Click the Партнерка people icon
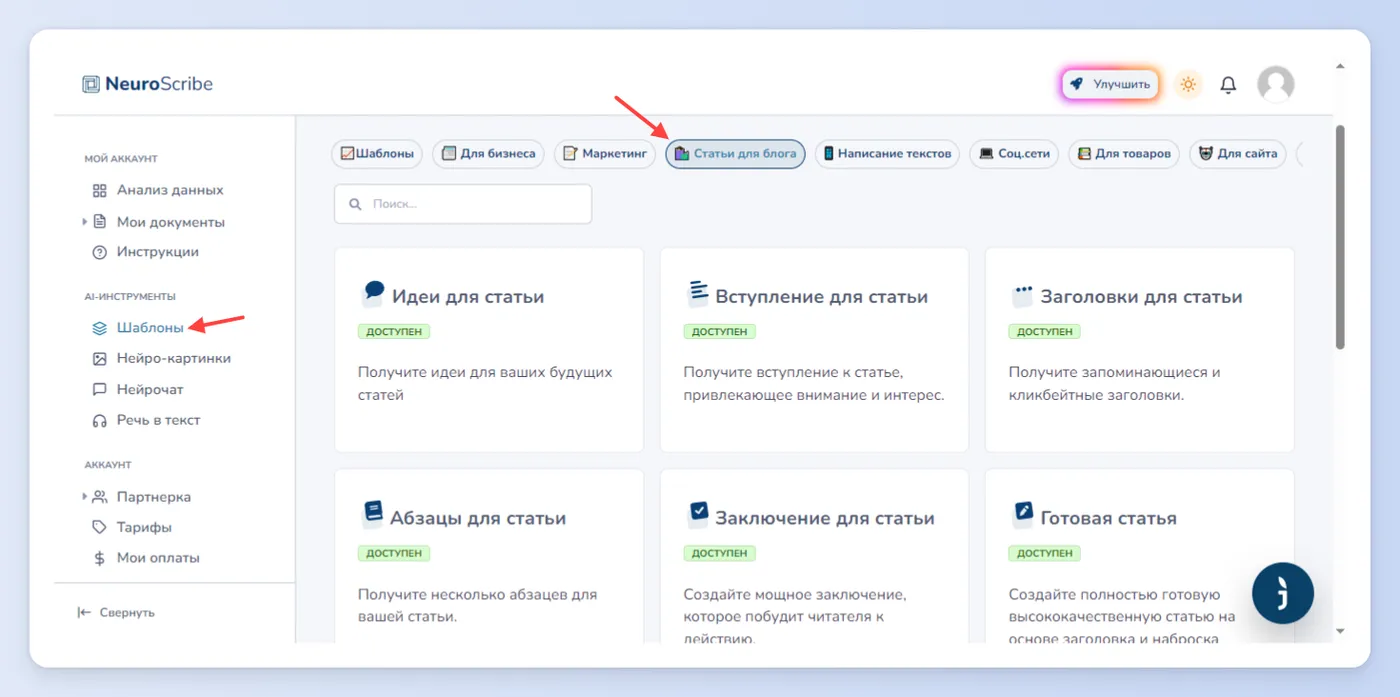The height and width of the screenshot is (697, 1400). pos(100,497)
